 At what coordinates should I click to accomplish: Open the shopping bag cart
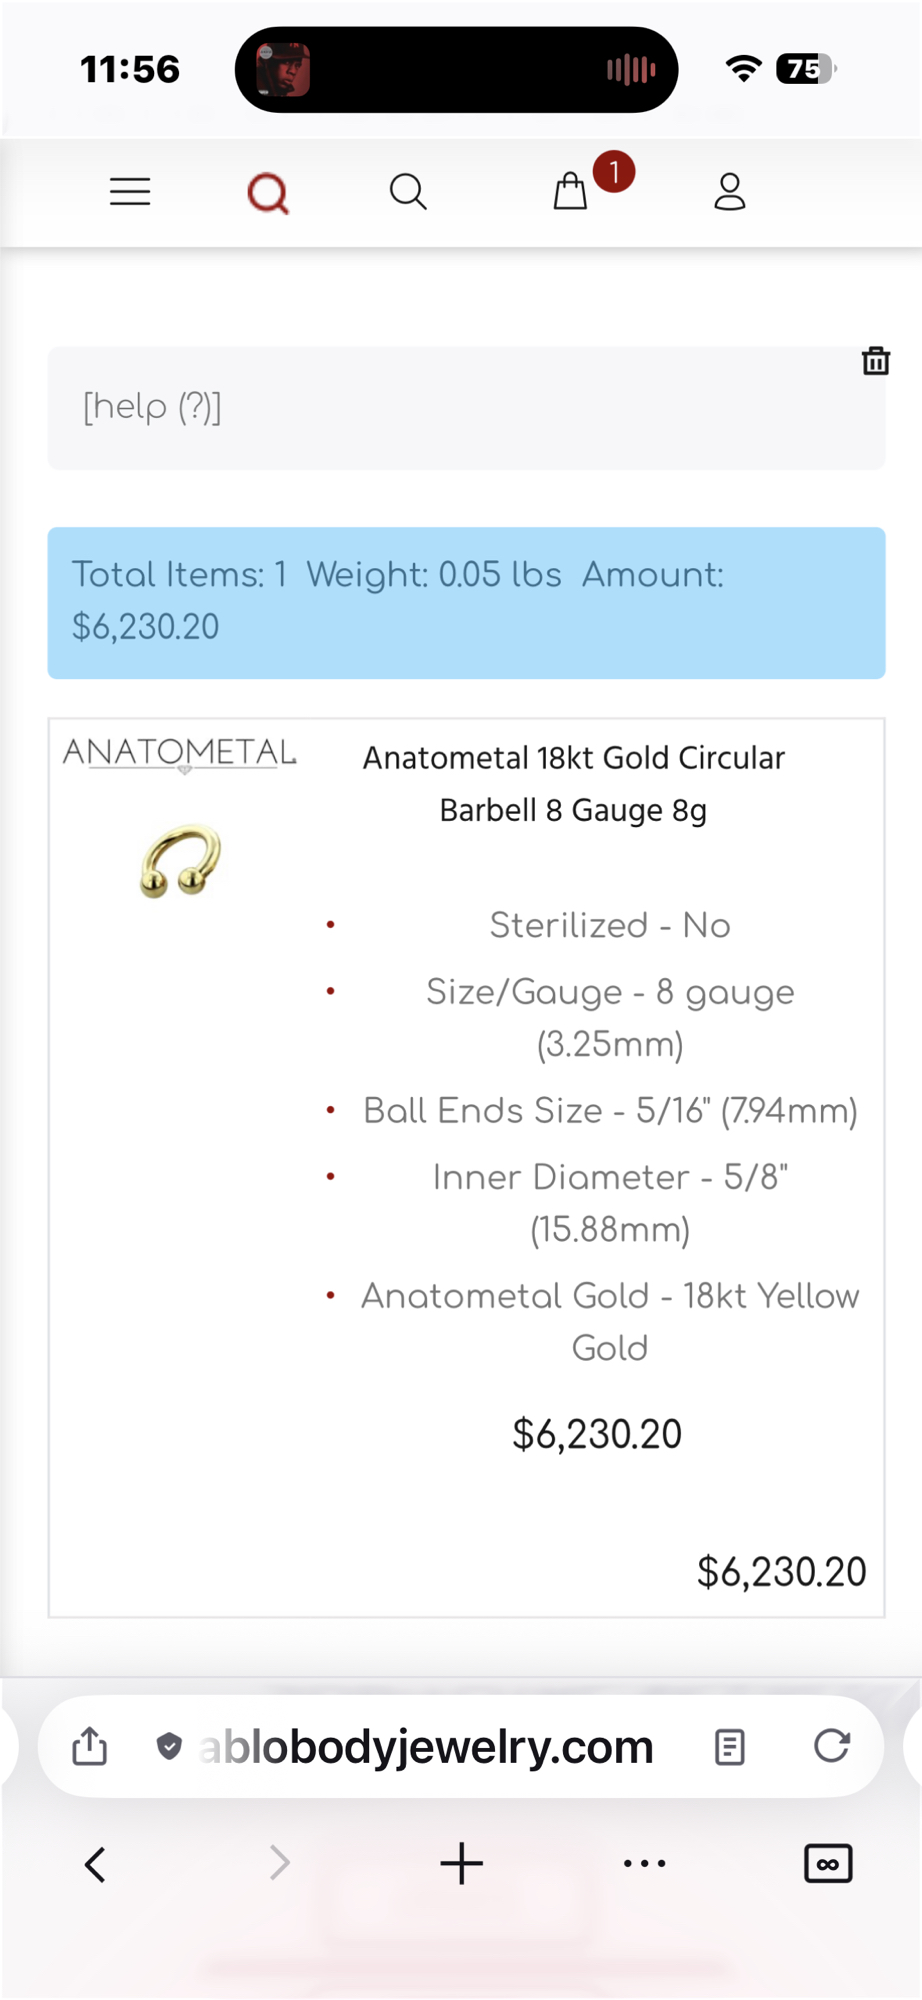[570, 191]
